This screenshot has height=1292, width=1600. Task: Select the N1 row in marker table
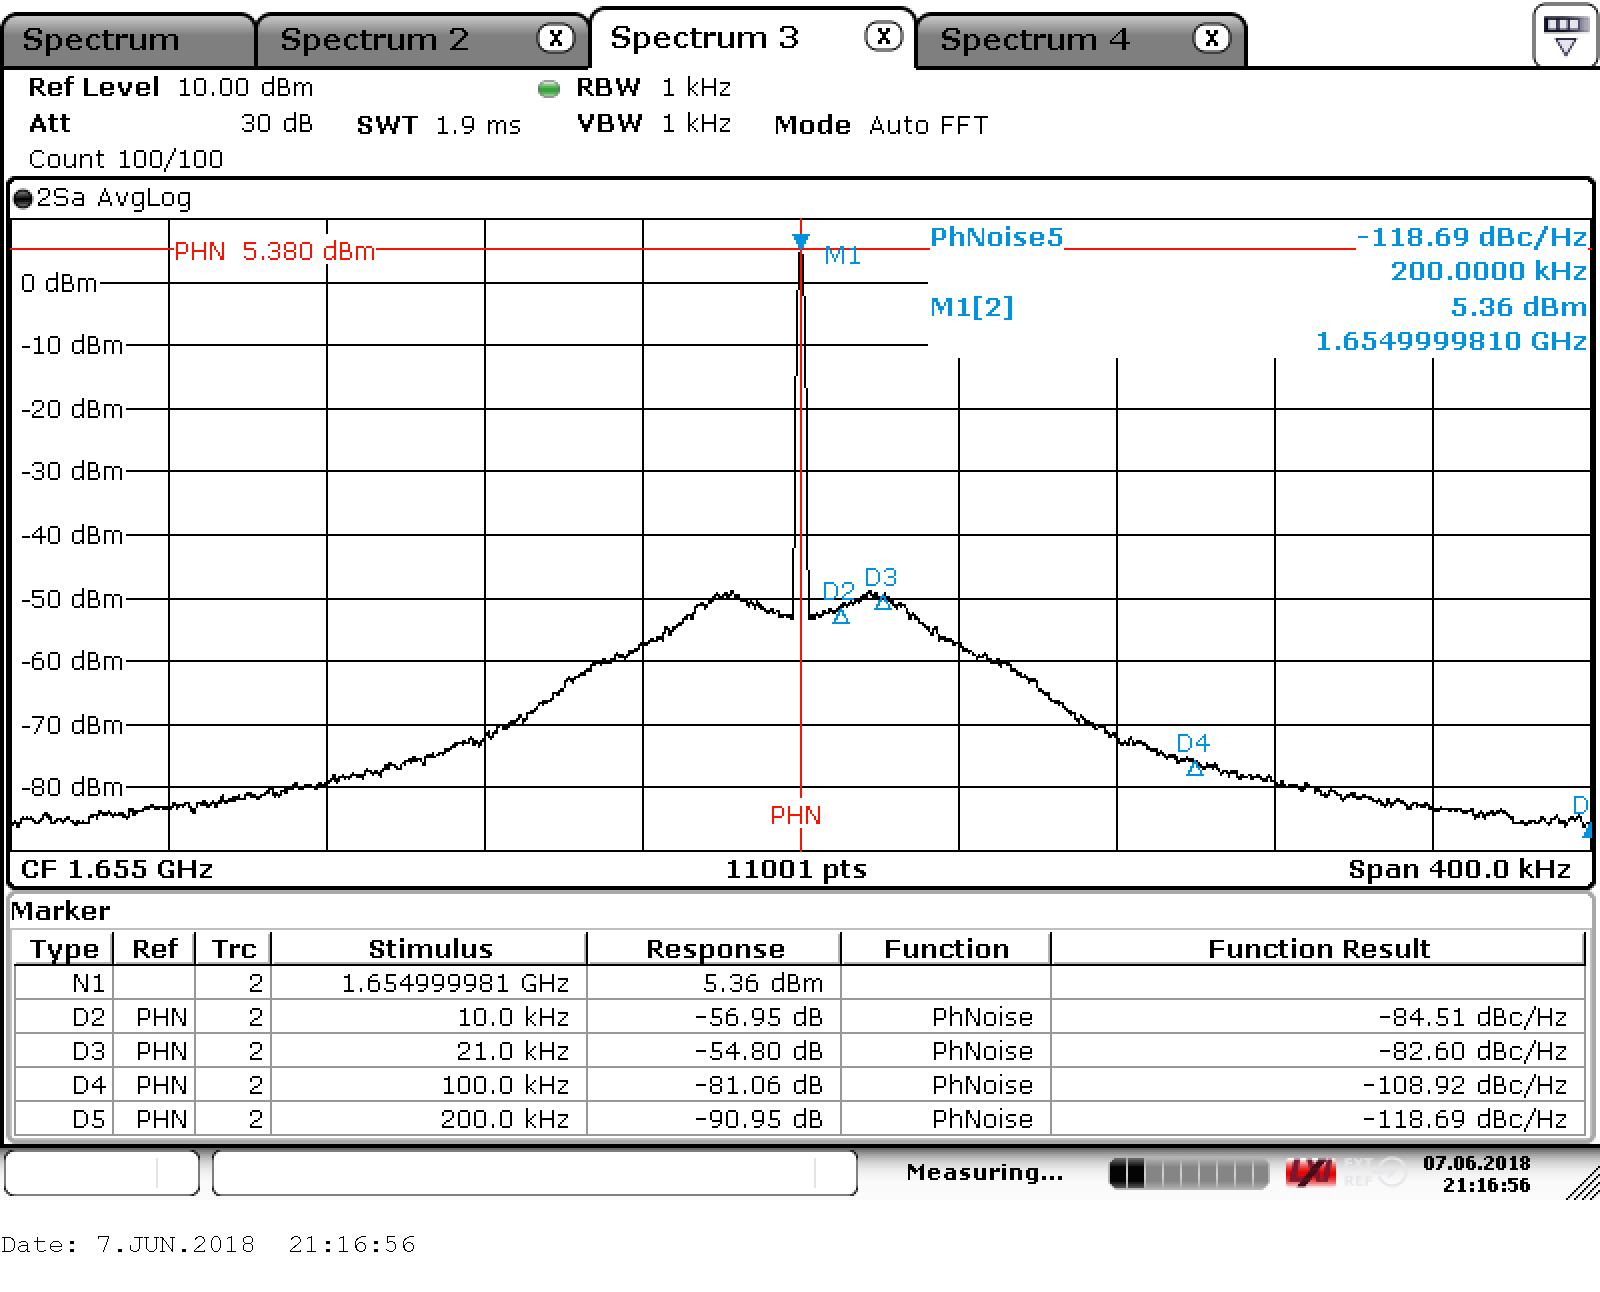tap(798, 983)
